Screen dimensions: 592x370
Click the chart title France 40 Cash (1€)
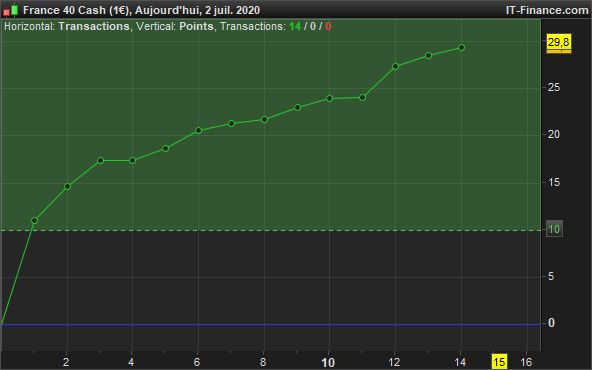click(76, 10)
